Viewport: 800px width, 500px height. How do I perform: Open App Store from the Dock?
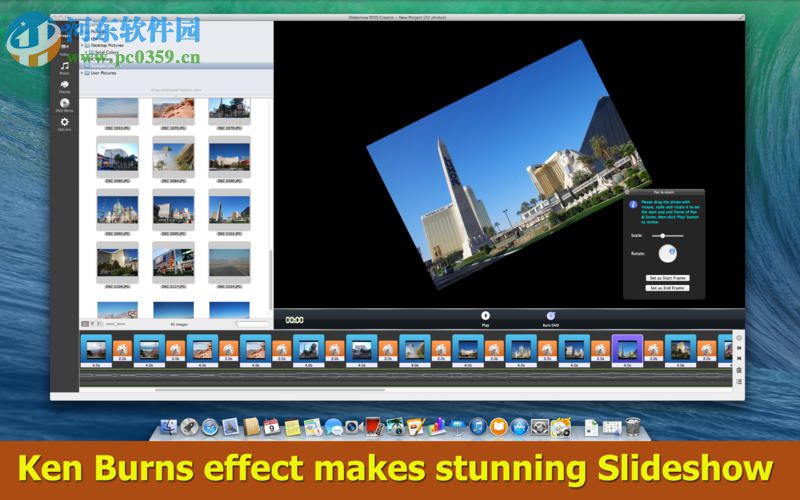click(519, 427)
